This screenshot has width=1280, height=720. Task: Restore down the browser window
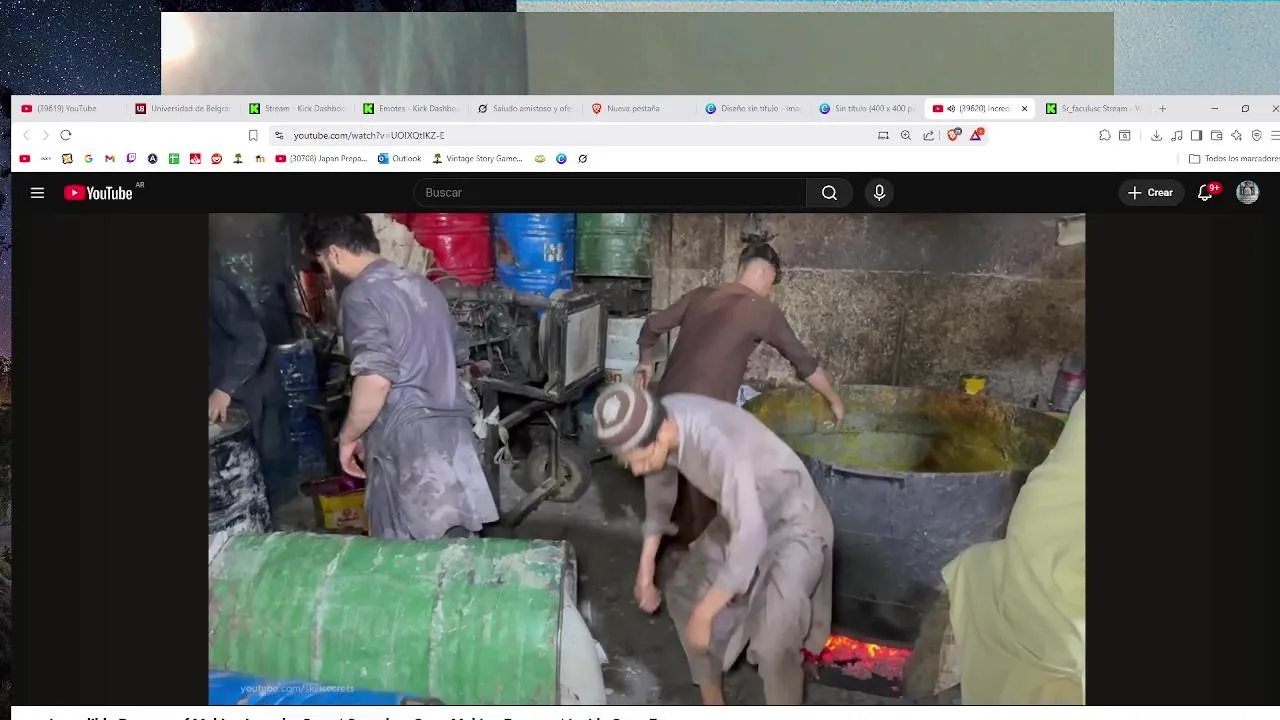1245,108
